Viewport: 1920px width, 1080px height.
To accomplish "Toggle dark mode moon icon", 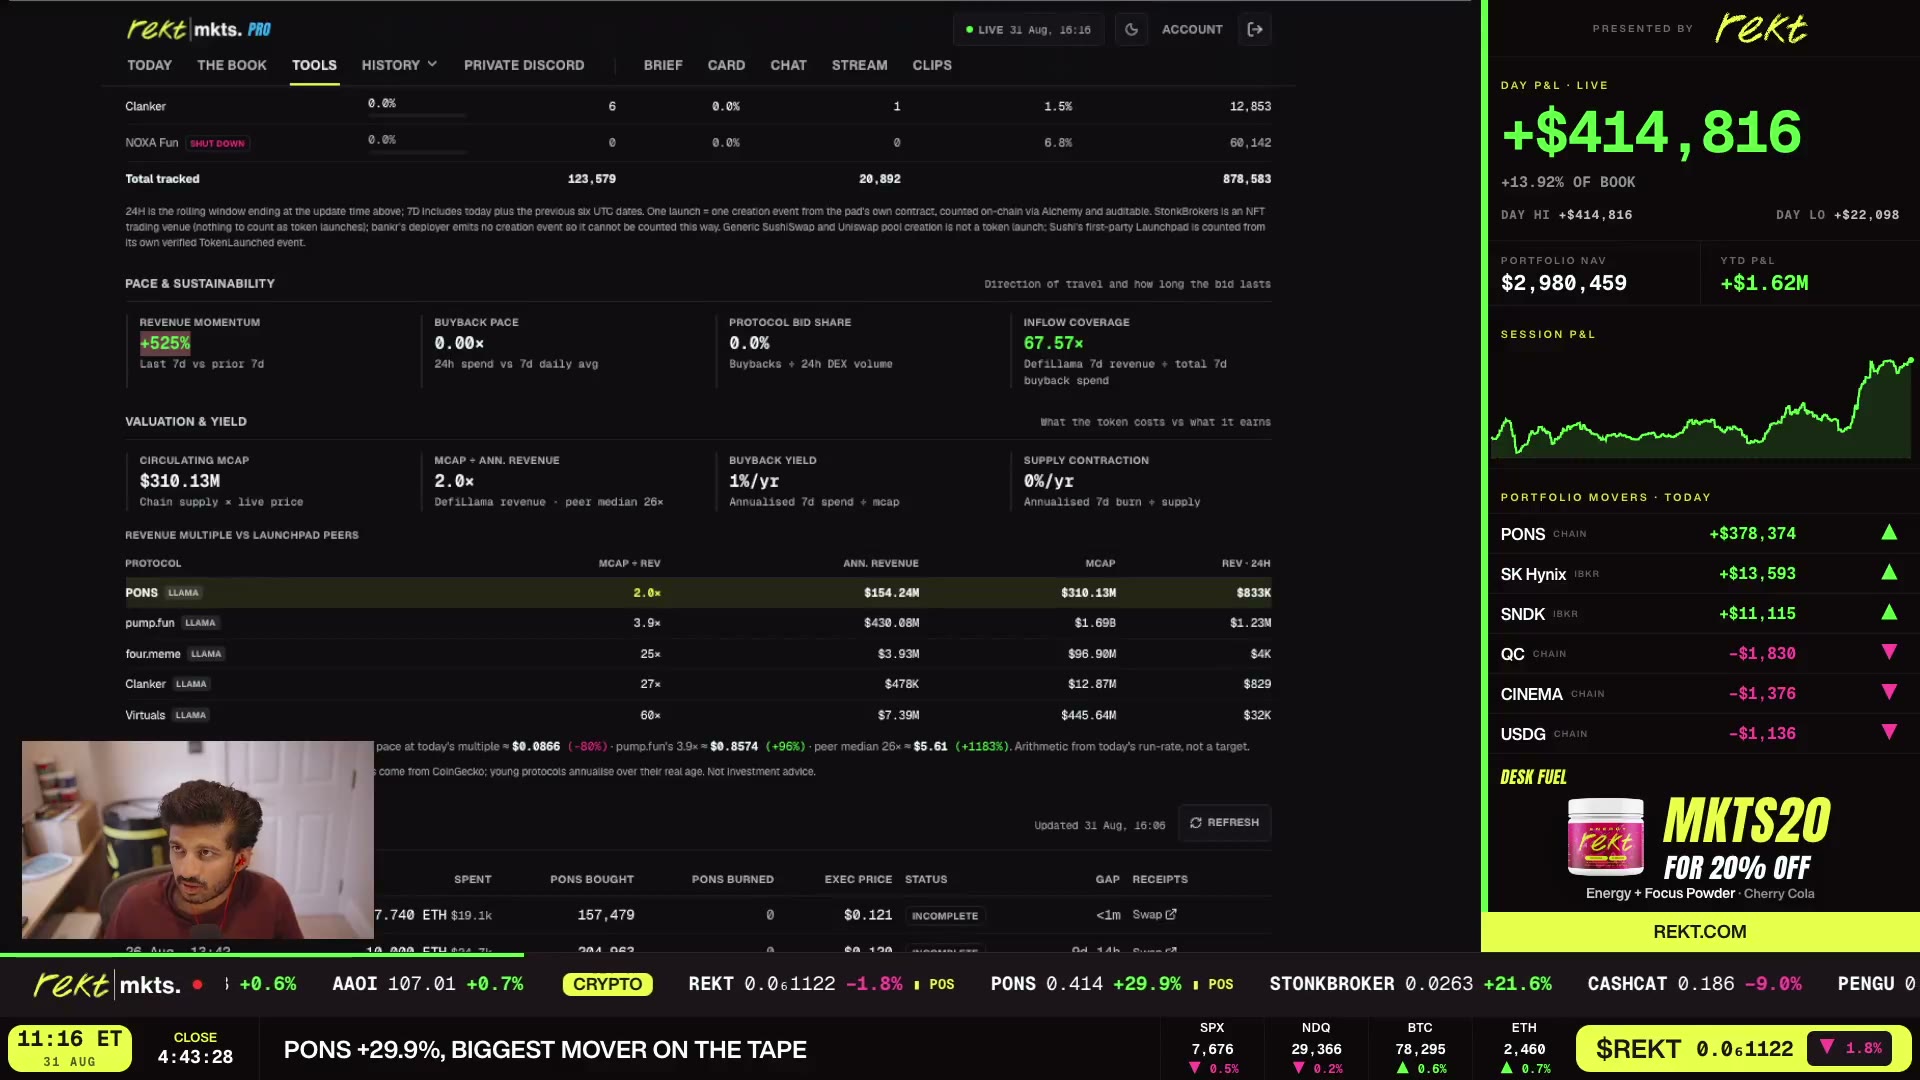I will pos(1131,29).
